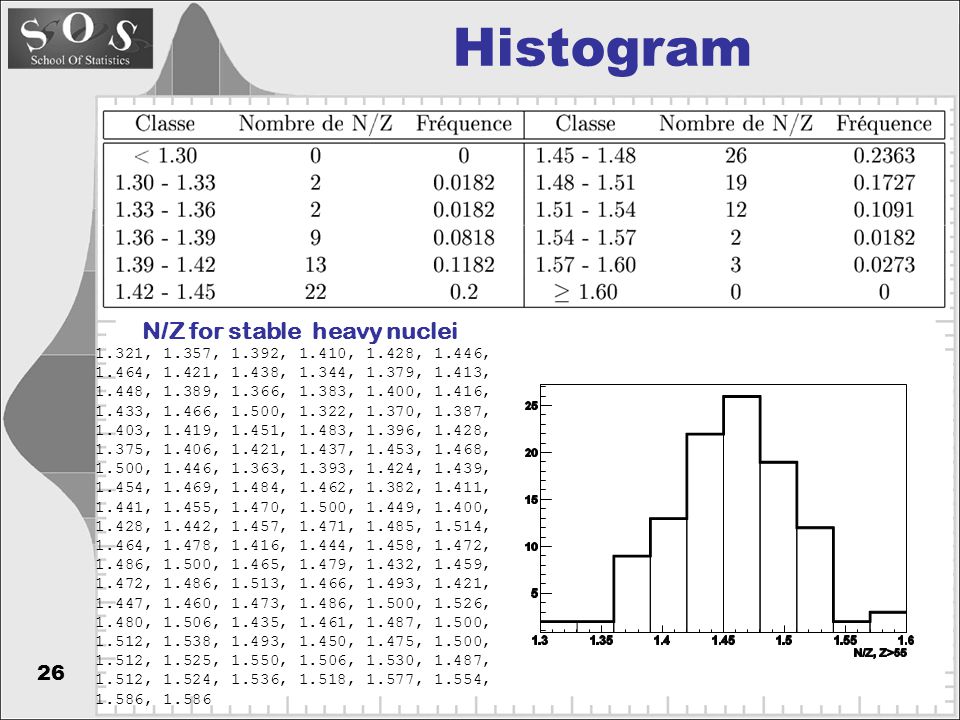Click data value 1.554
The height and width of the screenshot is (720, 960).
(x=460, y=680)
